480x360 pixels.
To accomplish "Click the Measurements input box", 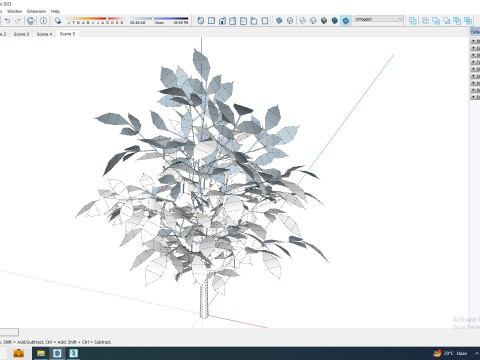I will [x=9, y=332].
